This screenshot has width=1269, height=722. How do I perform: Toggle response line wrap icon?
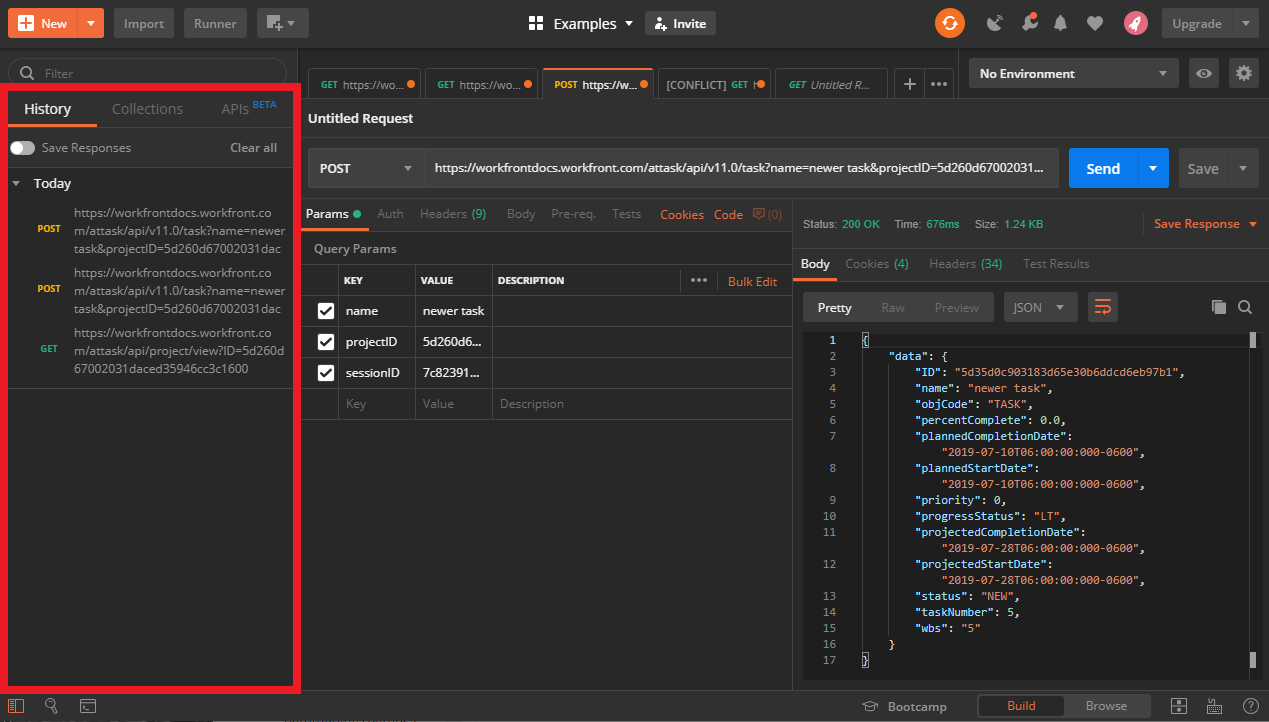click(1103, 307)
